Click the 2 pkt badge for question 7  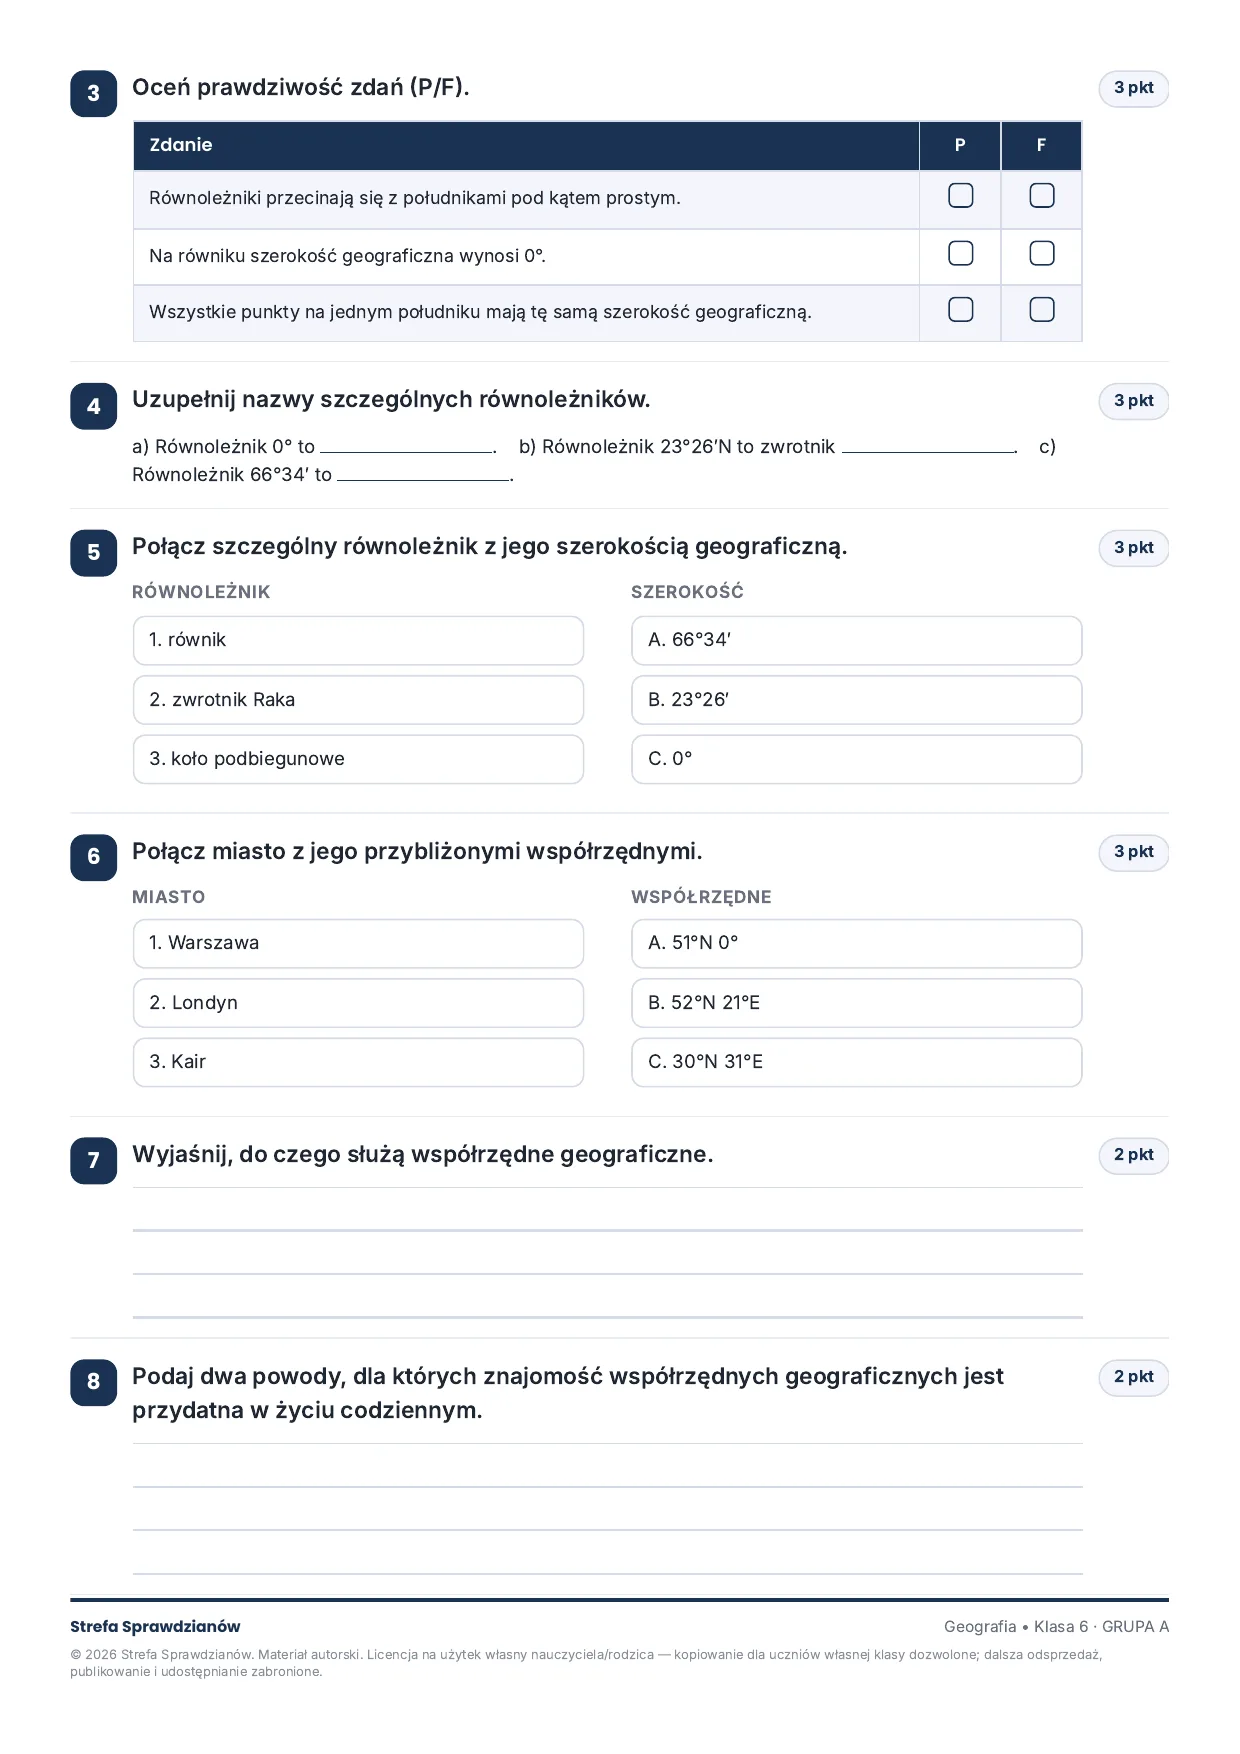coord(1134,1155)
